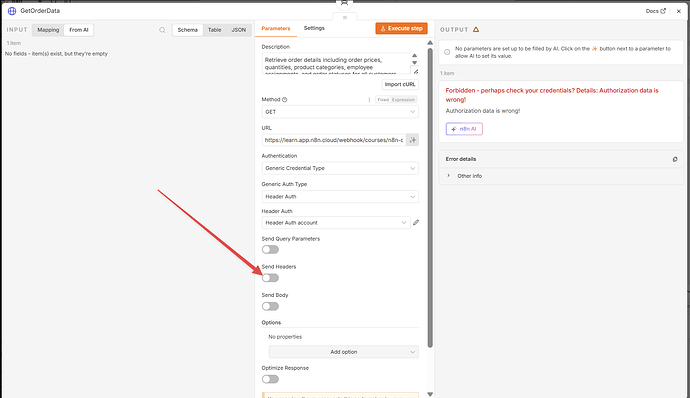Click parameters scrollbar down arrow
Viewport: 690px width, 398px height.
click(x=430, y=394)
